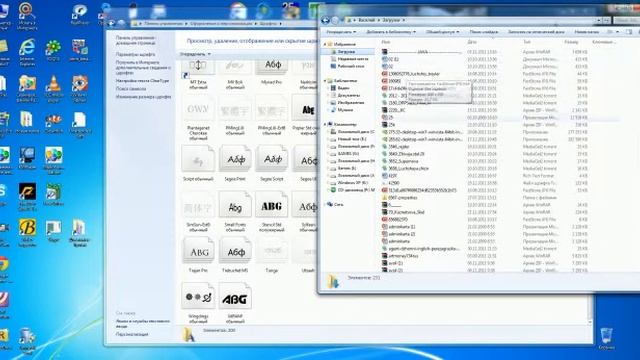This screenshot has height=360, width=640.
Task: Open Настройка текста ClearType link
Action: coord(142,81)
